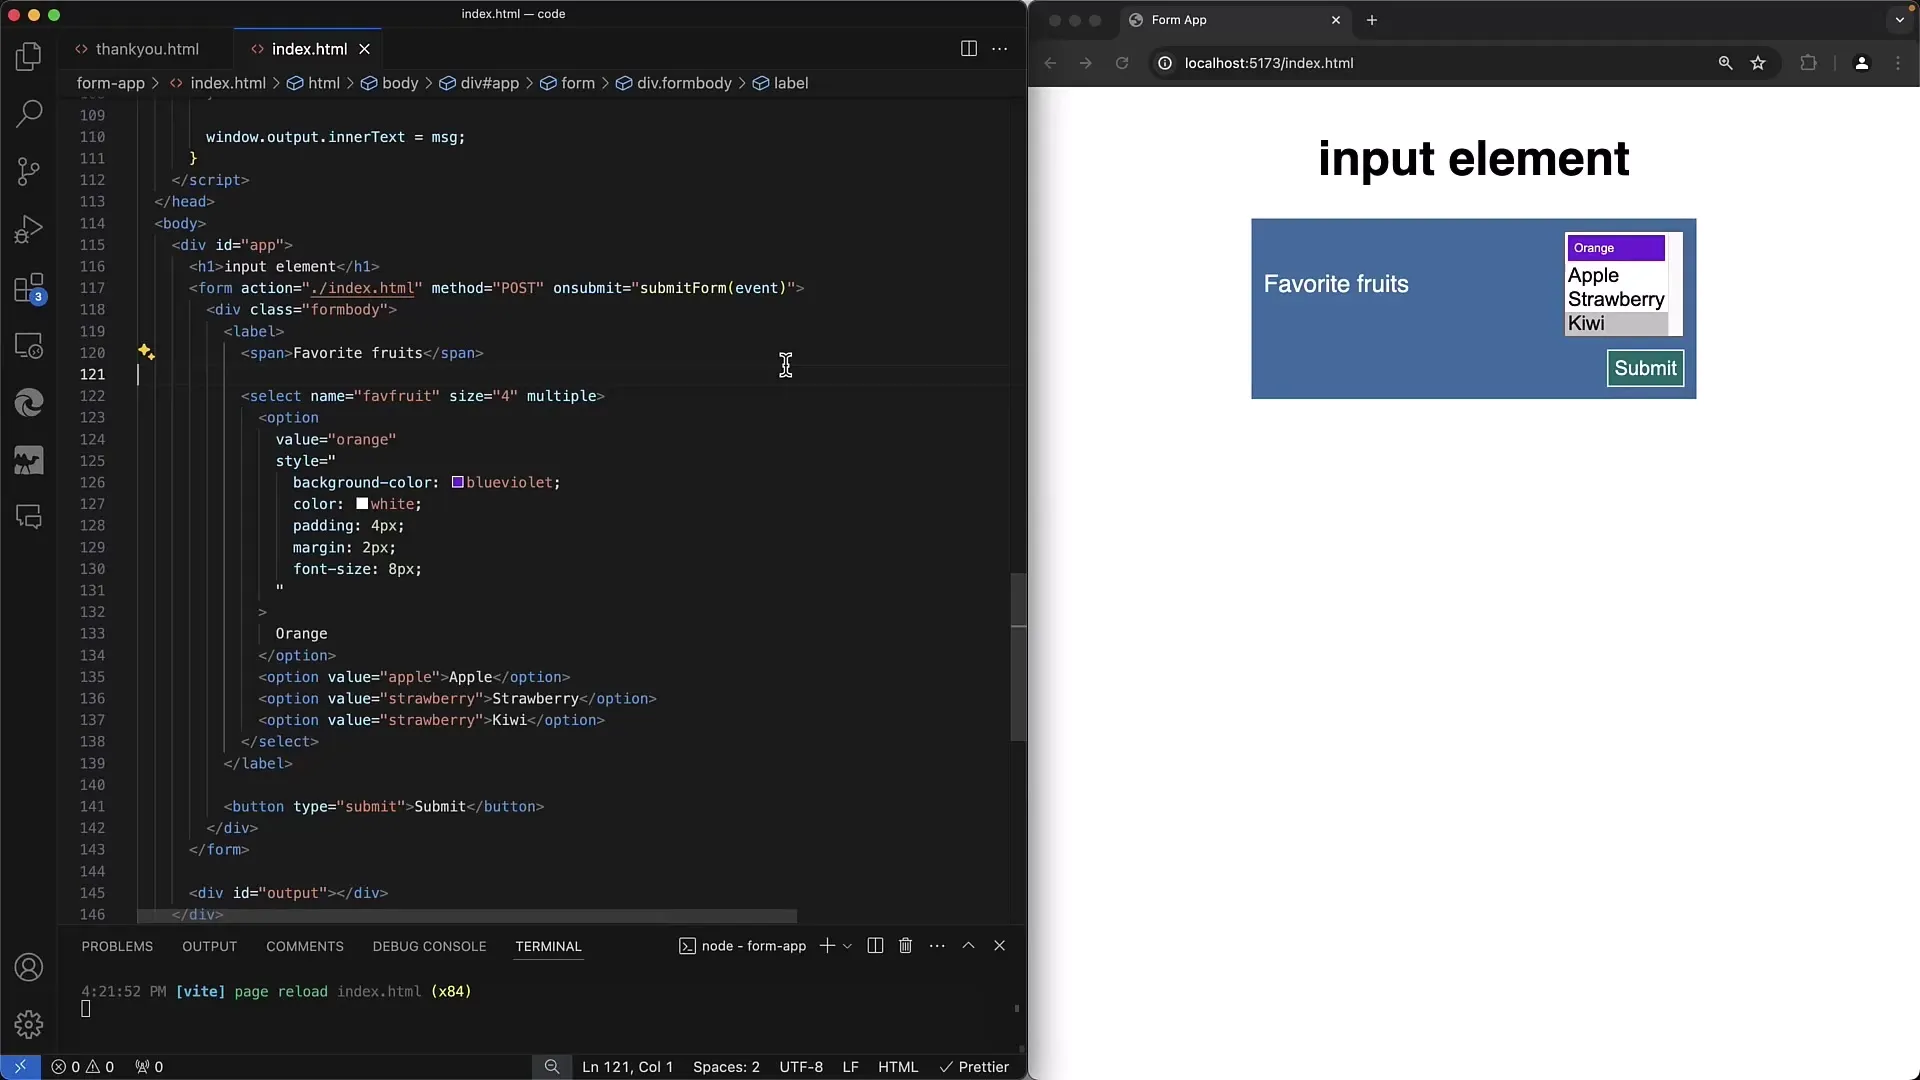The image size is (1920, 1080).
Task: Expand the breadcrumb dropdown for div.formbody
Action: 684,83
